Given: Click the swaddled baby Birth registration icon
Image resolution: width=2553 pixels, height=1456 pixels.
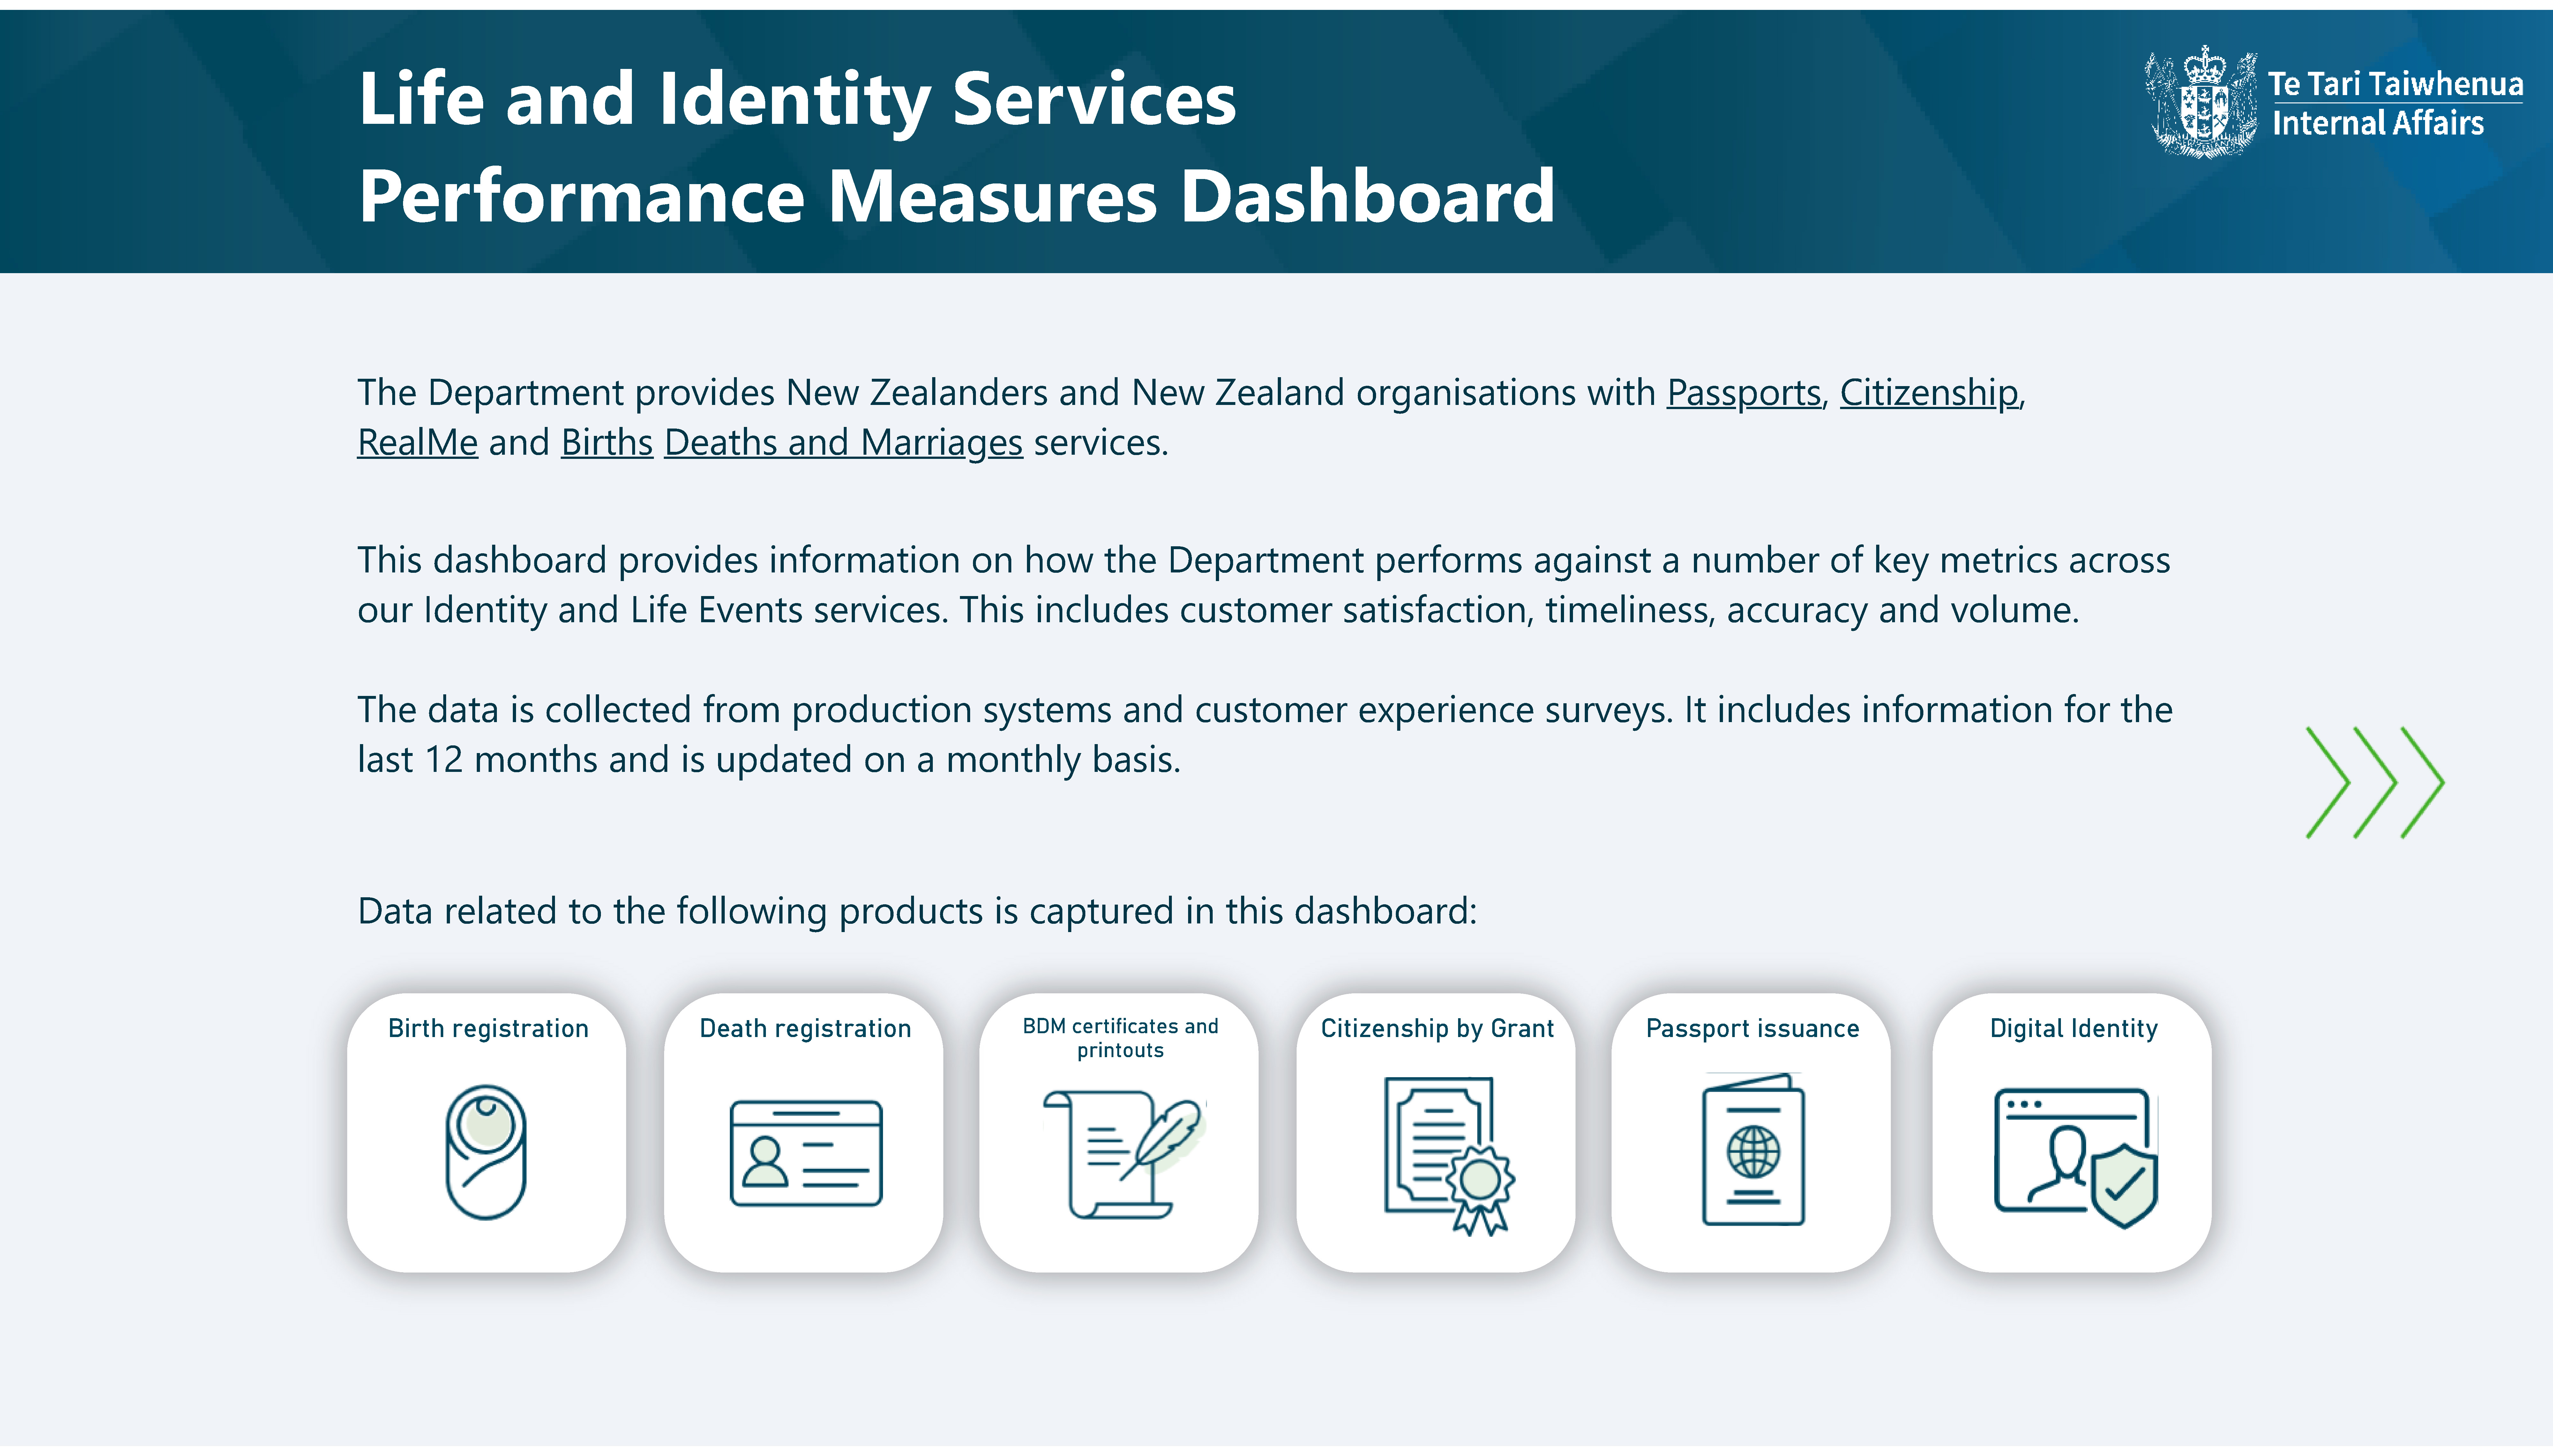Looking at the screenshot, I should click(486, 1152).
